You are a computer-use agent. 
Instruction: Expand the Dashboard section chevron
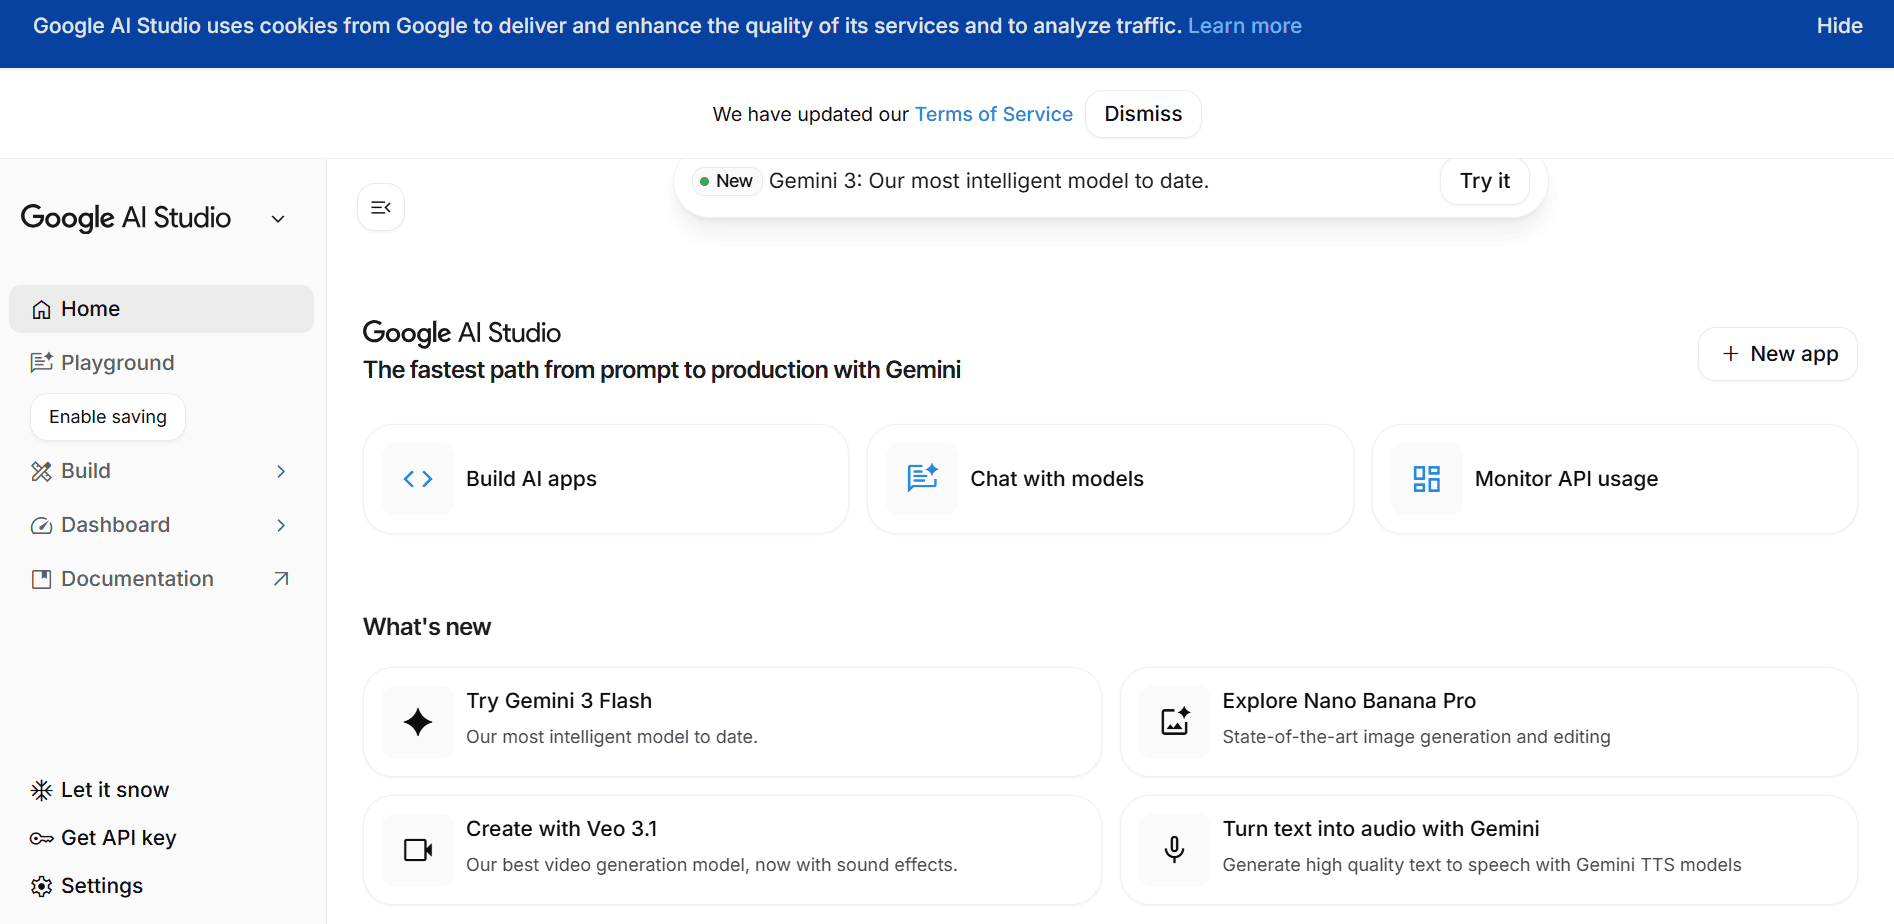pyautogui.click(x=281, y=525)
